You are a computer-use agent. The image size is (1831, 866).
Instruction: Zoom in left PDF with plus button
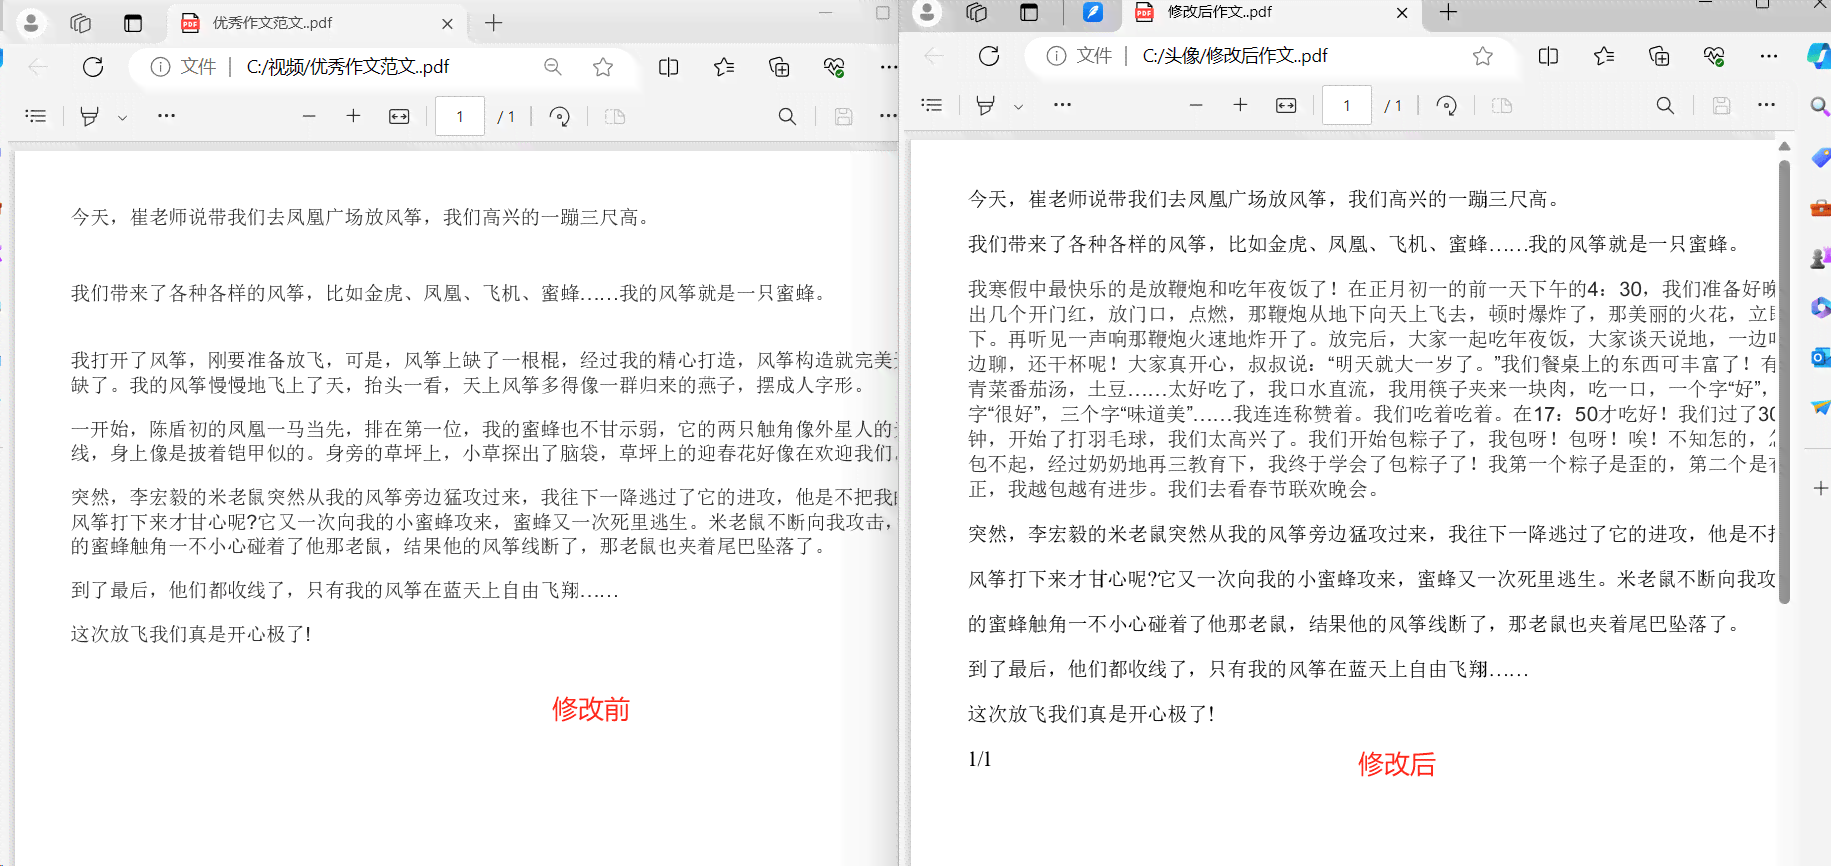pos(353,116)
